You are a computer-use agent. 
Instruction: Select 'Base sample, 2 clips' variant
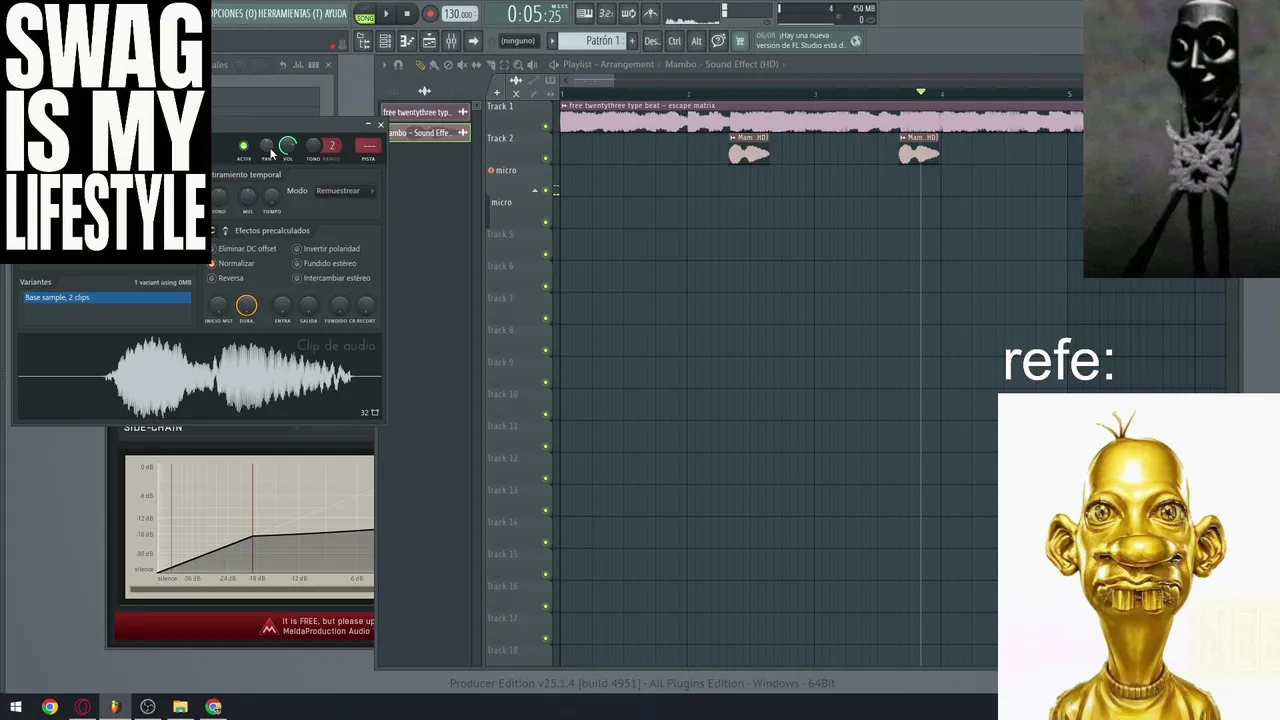click(x=106, y=298)
